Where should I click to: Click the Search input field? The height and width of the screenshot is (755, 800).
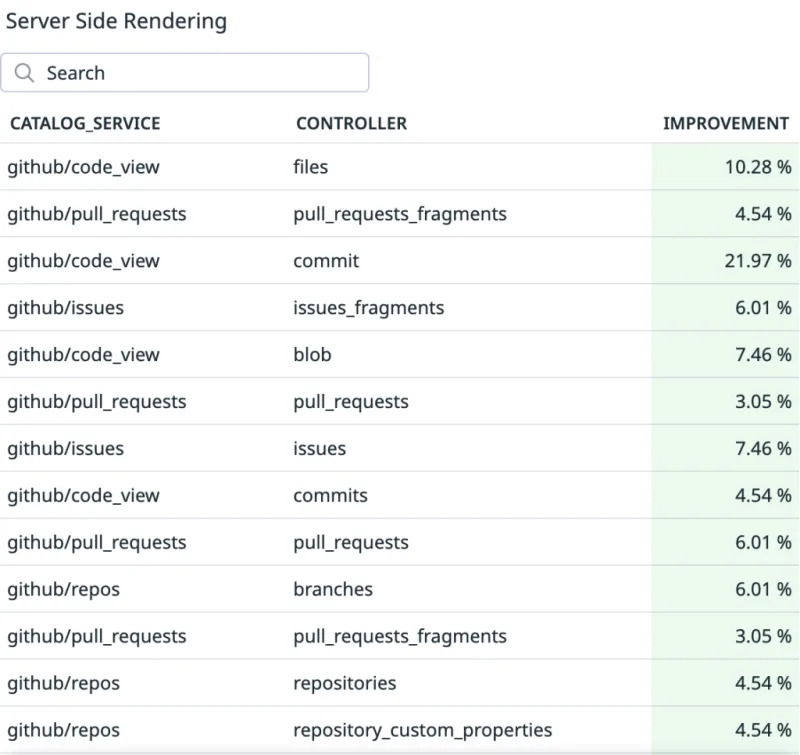tap(185, 72)
